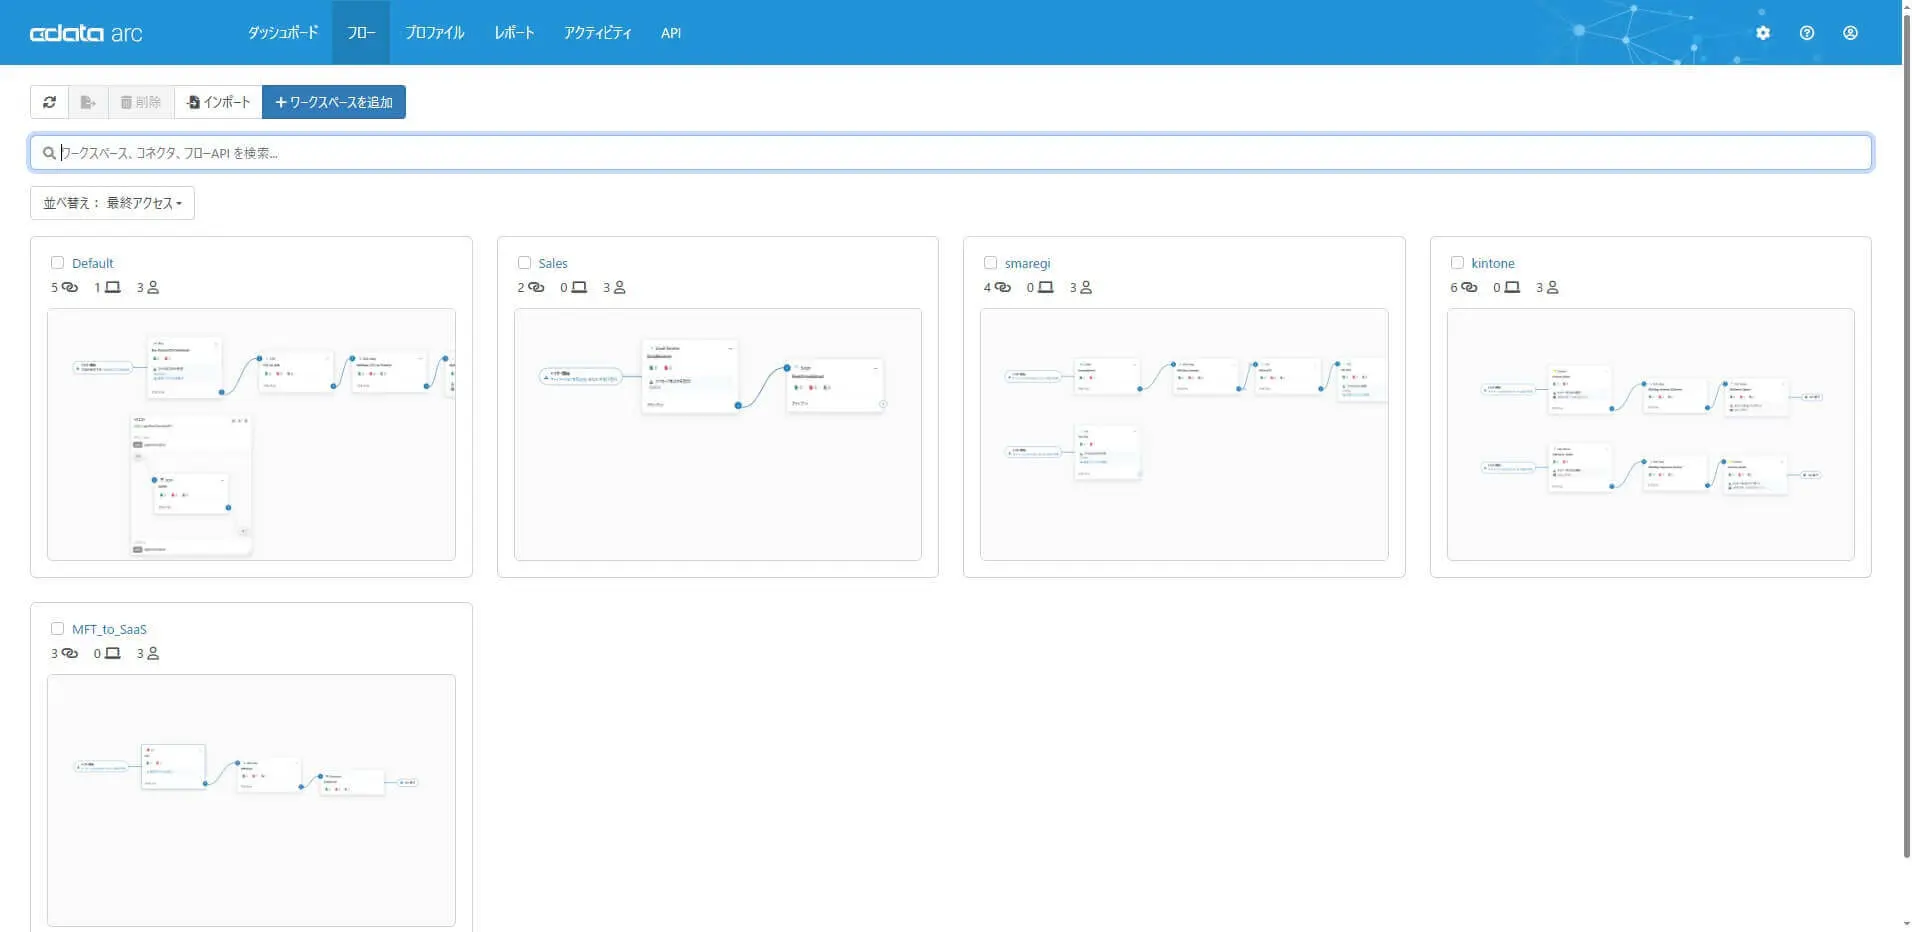Viewport: 1912px width, 932px height.
Task: Click the CData Arc logo
Action: pyautogui.click(x=86, y=33)
